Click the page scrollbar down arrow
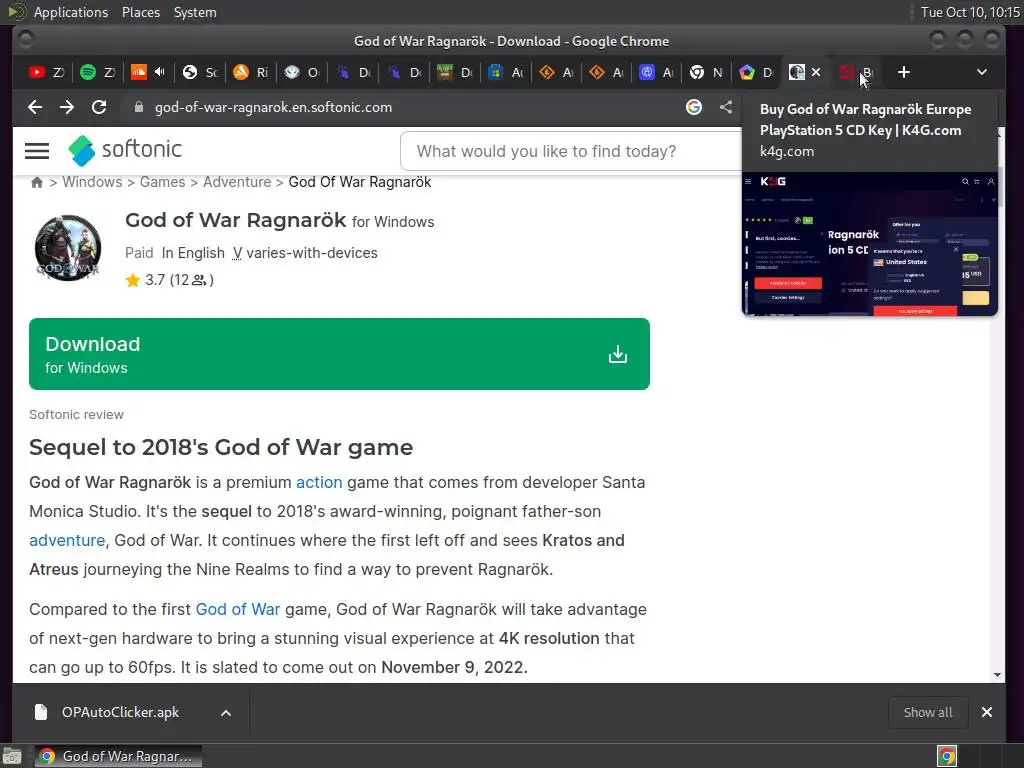Viewport: 1024px width, 768px height. point(997,675)
